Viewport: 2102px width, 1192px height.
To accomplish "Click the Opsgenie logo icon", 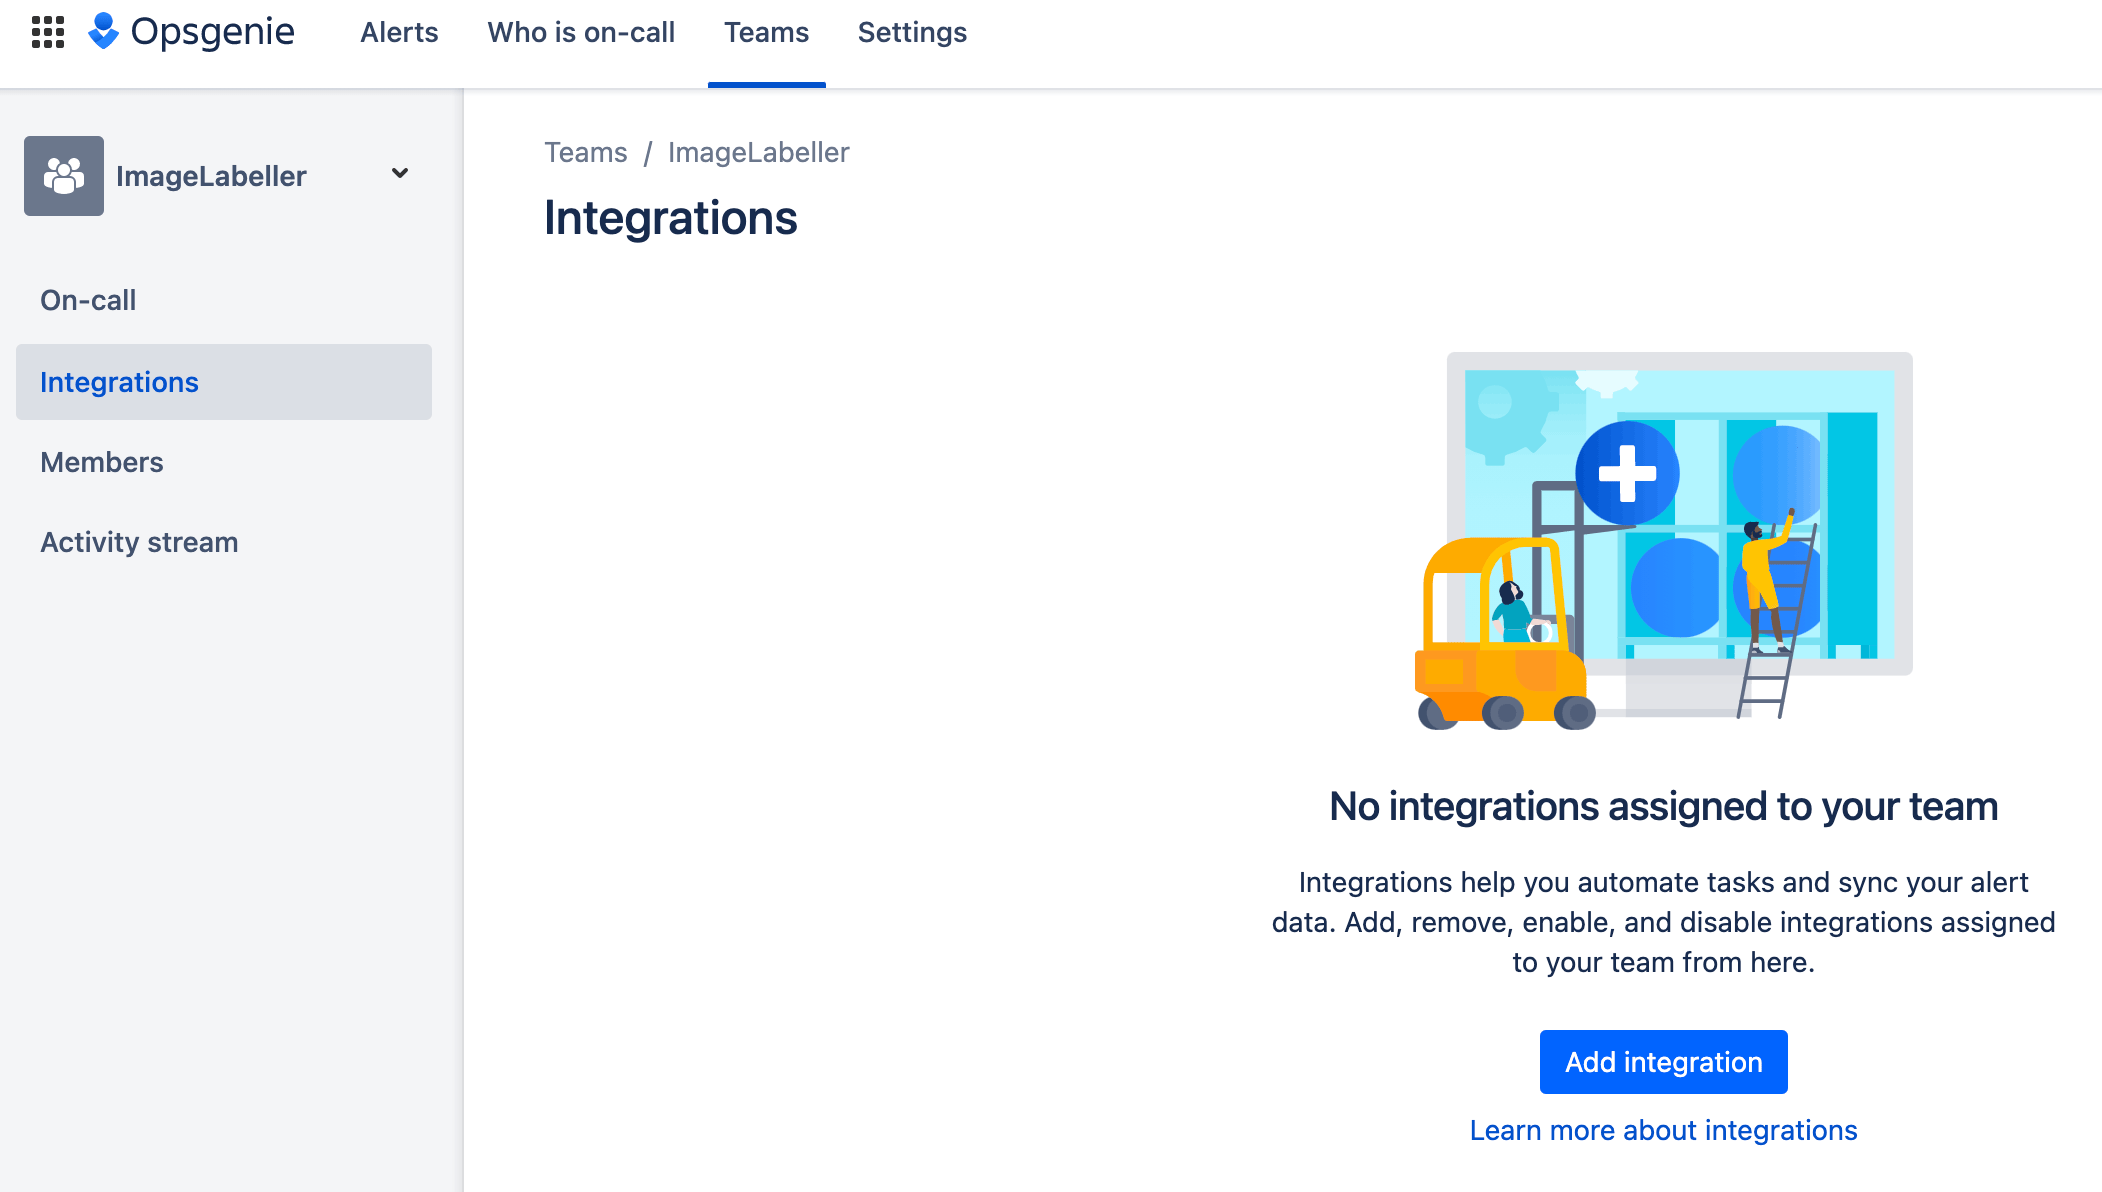I will coord(107,32).
